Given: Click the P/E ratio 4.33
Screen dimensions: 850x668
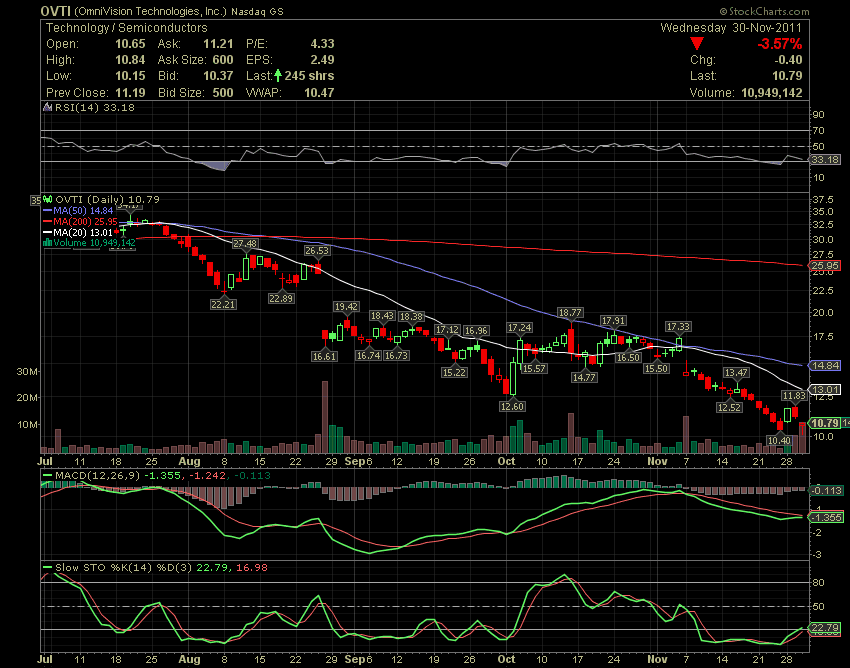Looking at the screenshot, I should click(x=322, y=44).
